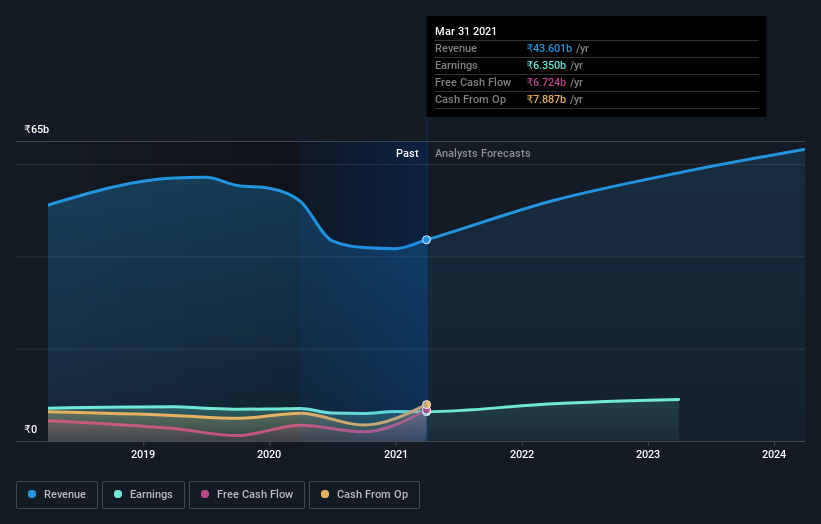Click the Analysts Forecasts label
821x524 pixels.
(x=482, y=153)
